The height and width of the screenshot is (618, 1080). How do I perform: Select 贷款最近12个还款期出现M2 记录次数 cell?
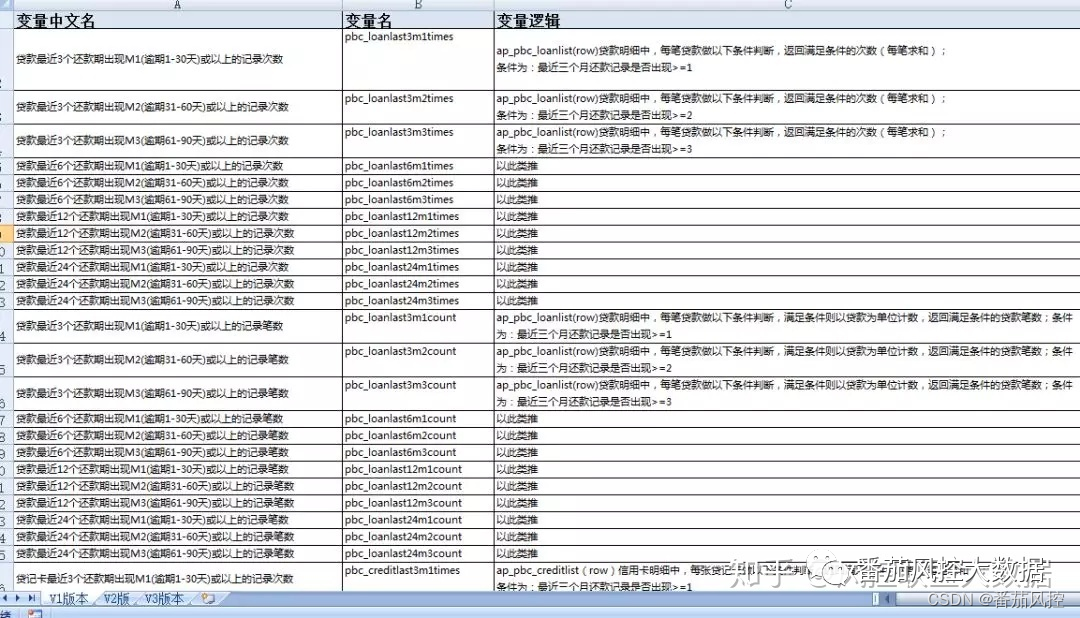pyautogui.click(x=178, y=234)
